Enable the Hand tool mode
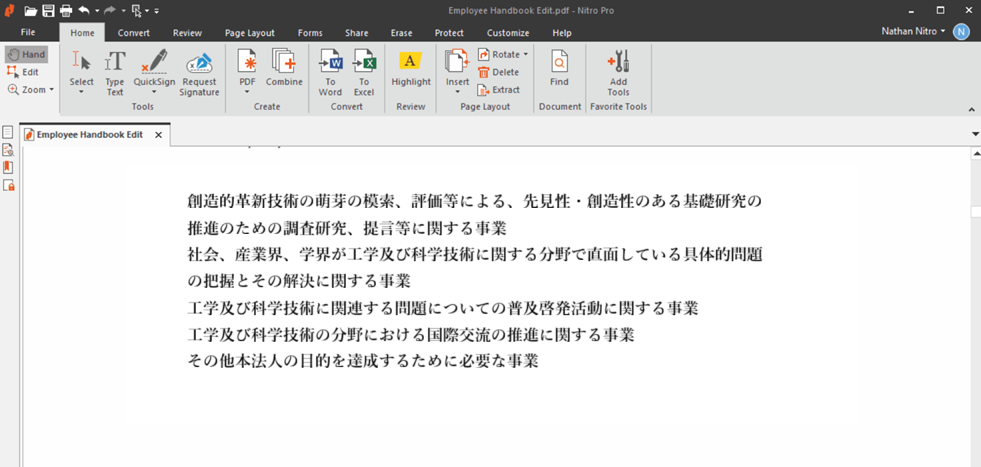 click(x=26, y=54)
